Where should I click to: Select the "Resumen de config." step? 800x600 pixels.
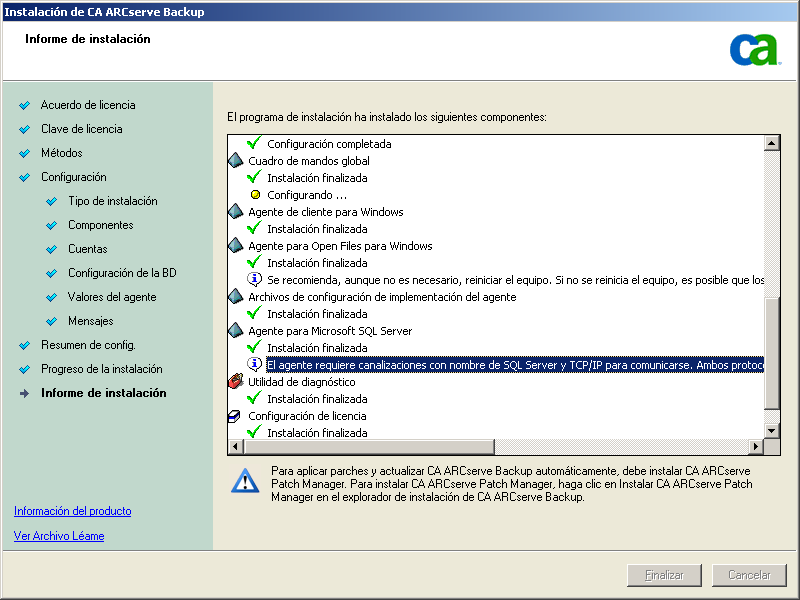pos(90,345)
